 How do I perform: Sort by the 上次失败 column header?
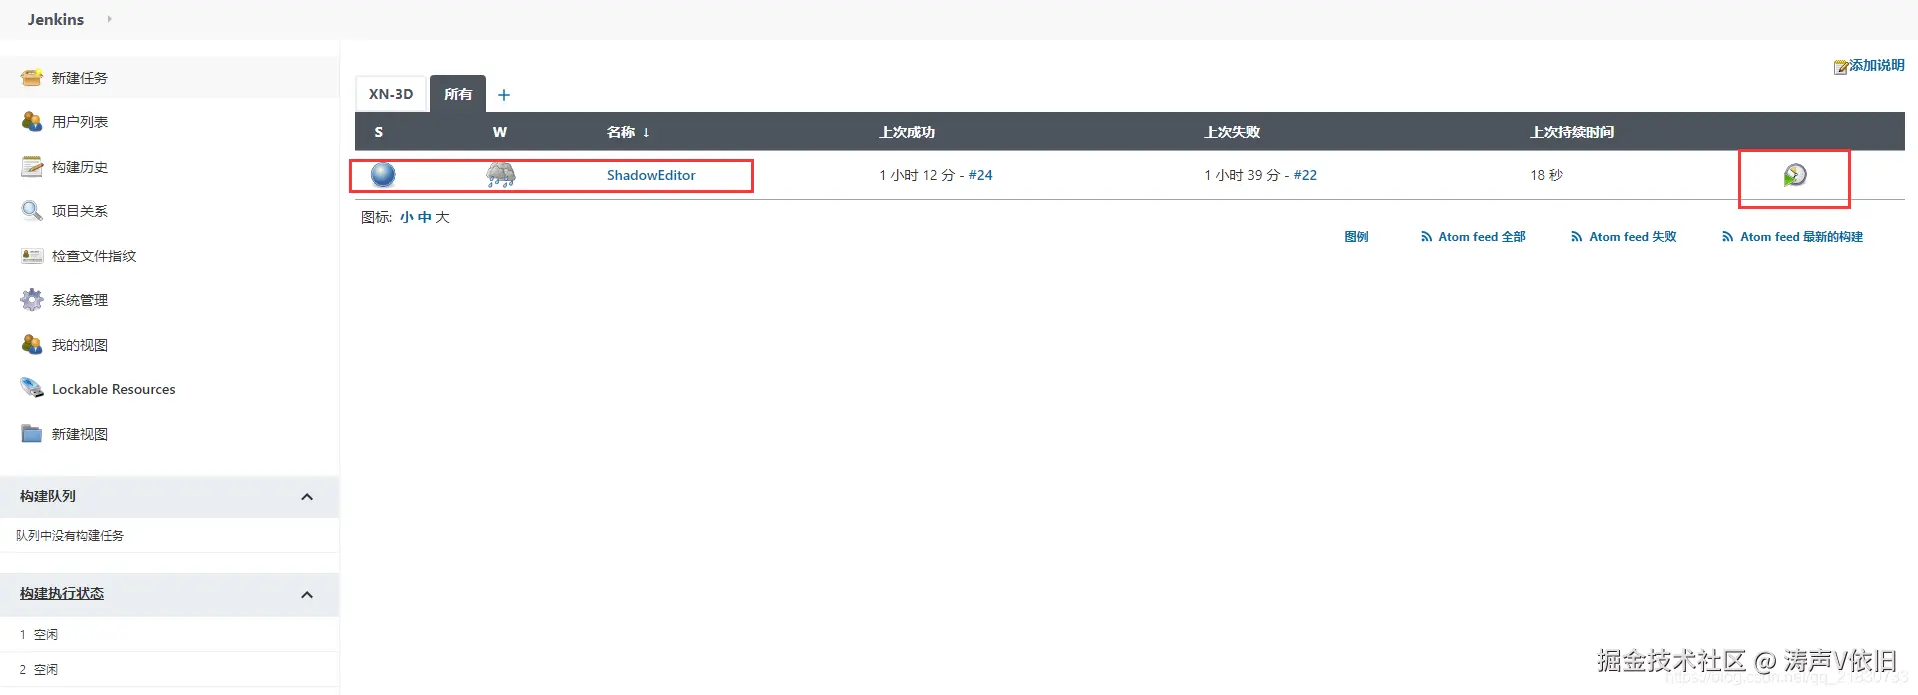pos(1232,132)
